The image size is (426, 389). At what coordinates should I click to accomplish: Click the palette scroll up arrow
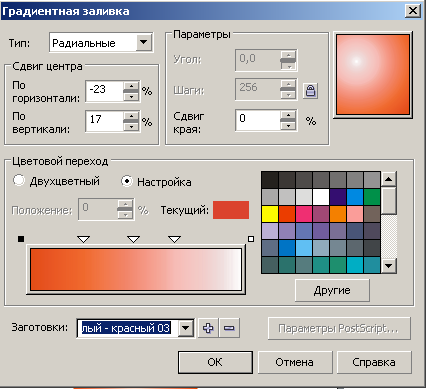click(x=389, y=179)
